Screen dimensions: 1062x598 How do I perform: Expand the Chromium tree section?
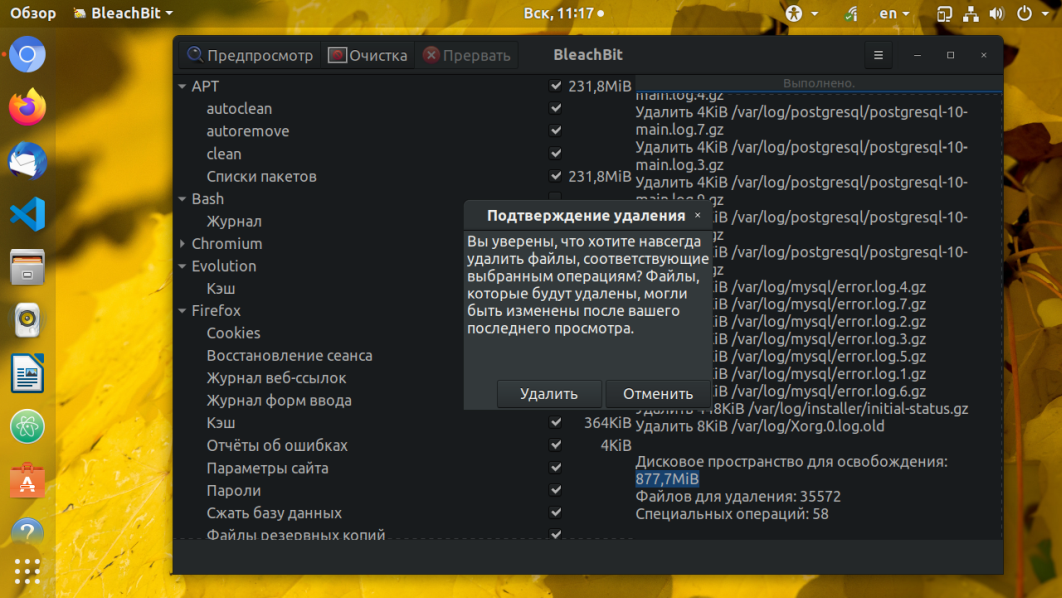pyautogui.click(x=182, y=244)
